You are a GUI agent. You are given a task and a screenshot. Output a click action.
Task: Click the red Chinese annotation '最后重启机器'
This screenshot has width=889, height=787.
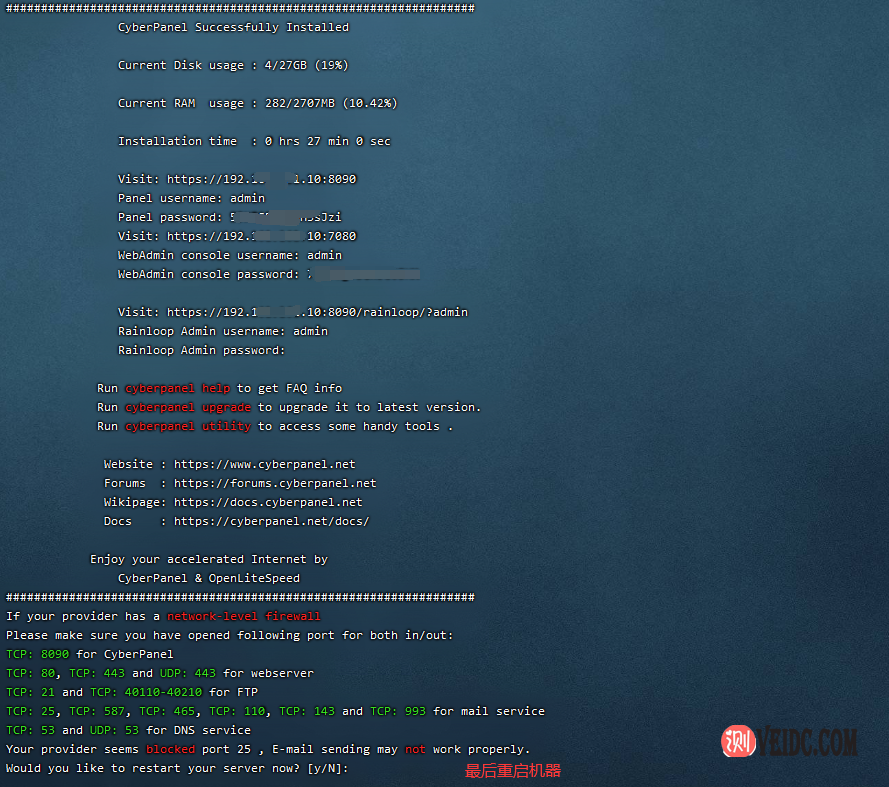point(512,771)
